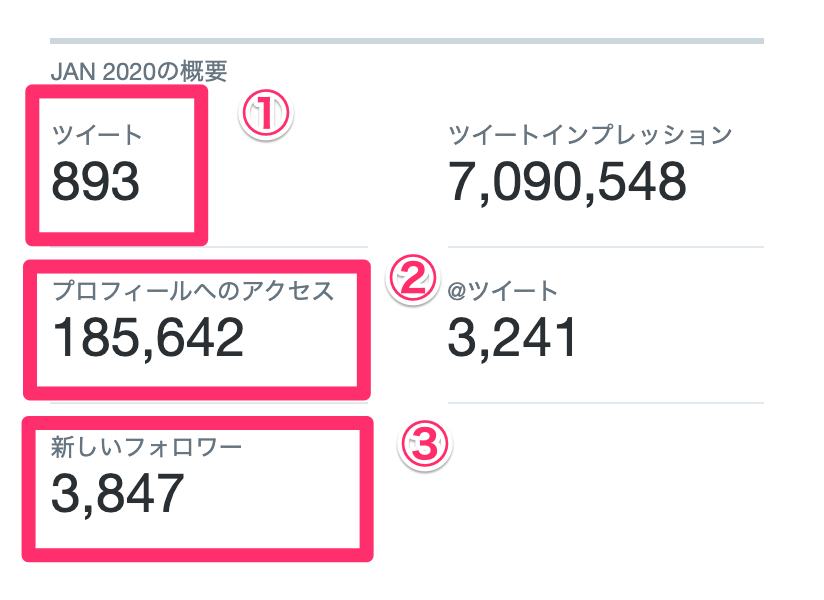Click the tweet count 893

point(96,181)
